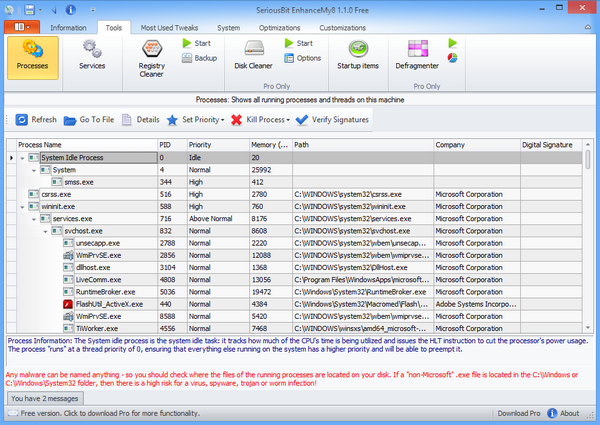Open the Registry Cleaner tool
This screenshot has width=600, height=425.
(152, 58)
